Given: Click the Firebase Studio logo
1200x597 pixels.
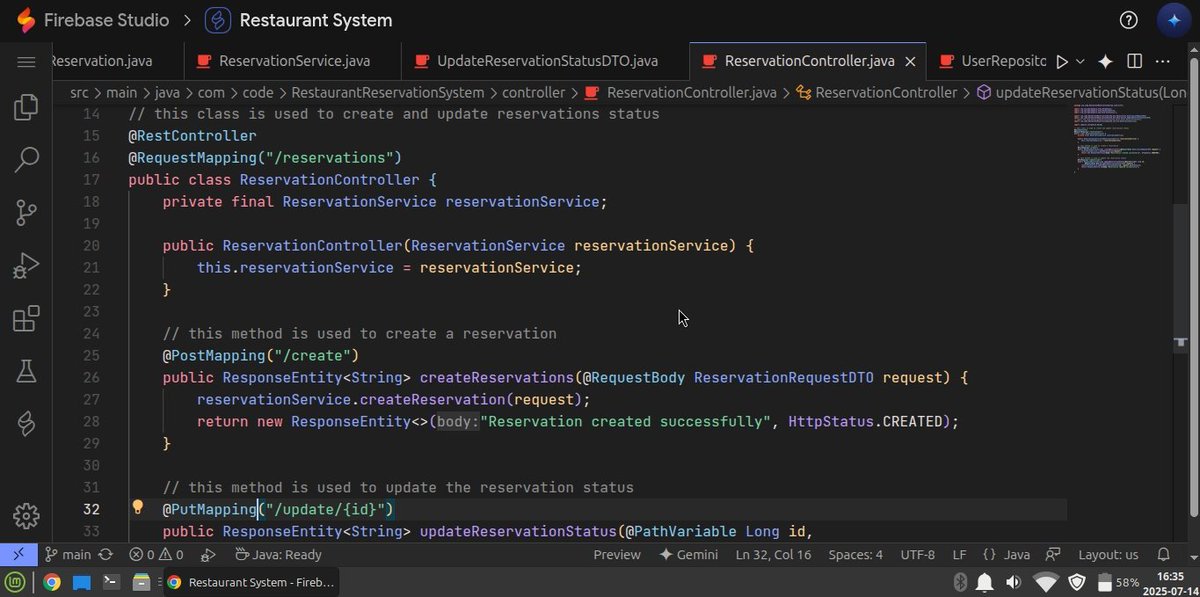Looking at the screenshot, I should 26,20.
